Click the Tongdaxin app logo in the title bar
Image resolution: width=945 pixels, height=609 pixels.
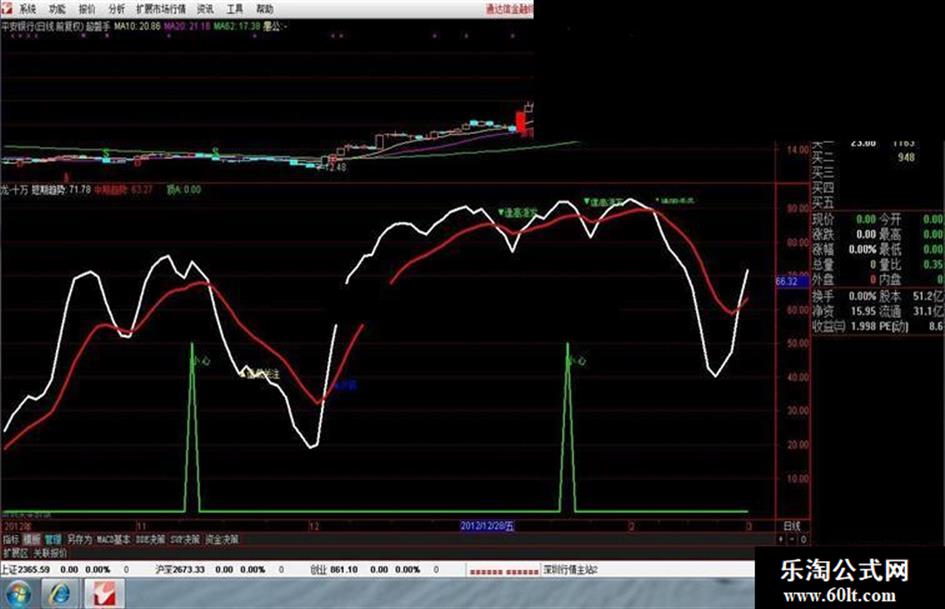(x=5, y=7)
